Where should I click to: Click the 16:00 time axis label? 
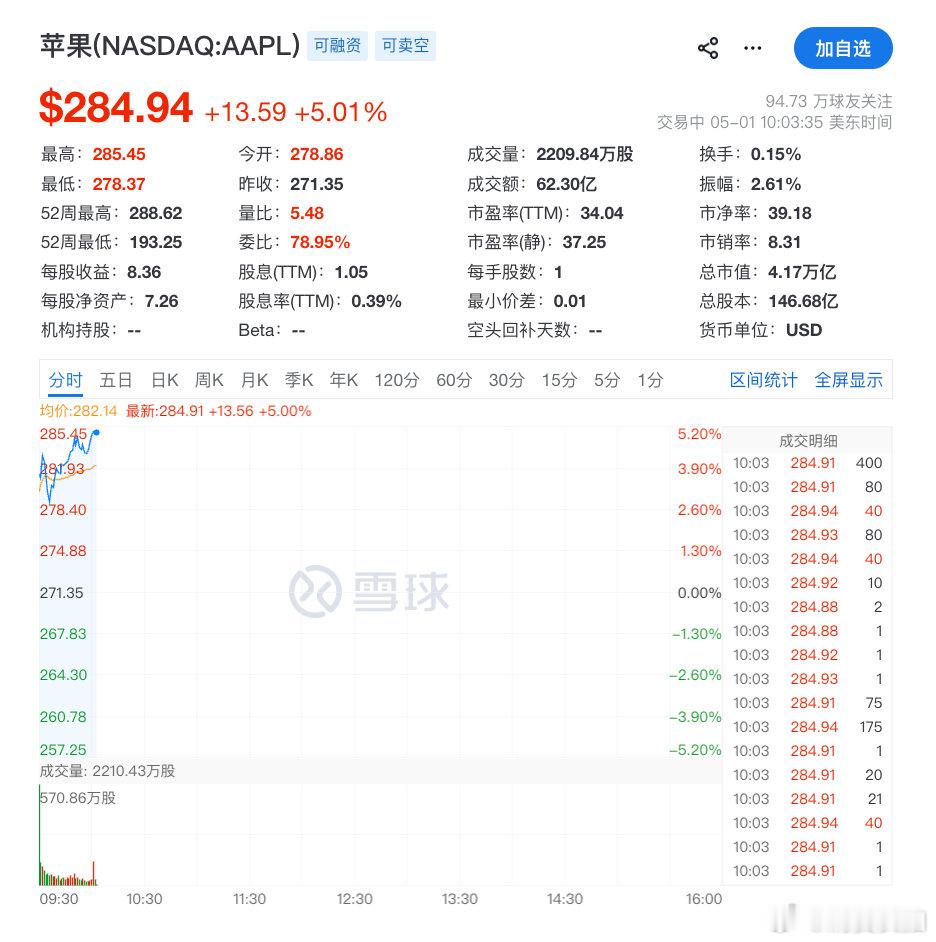(x=704, y=899)
